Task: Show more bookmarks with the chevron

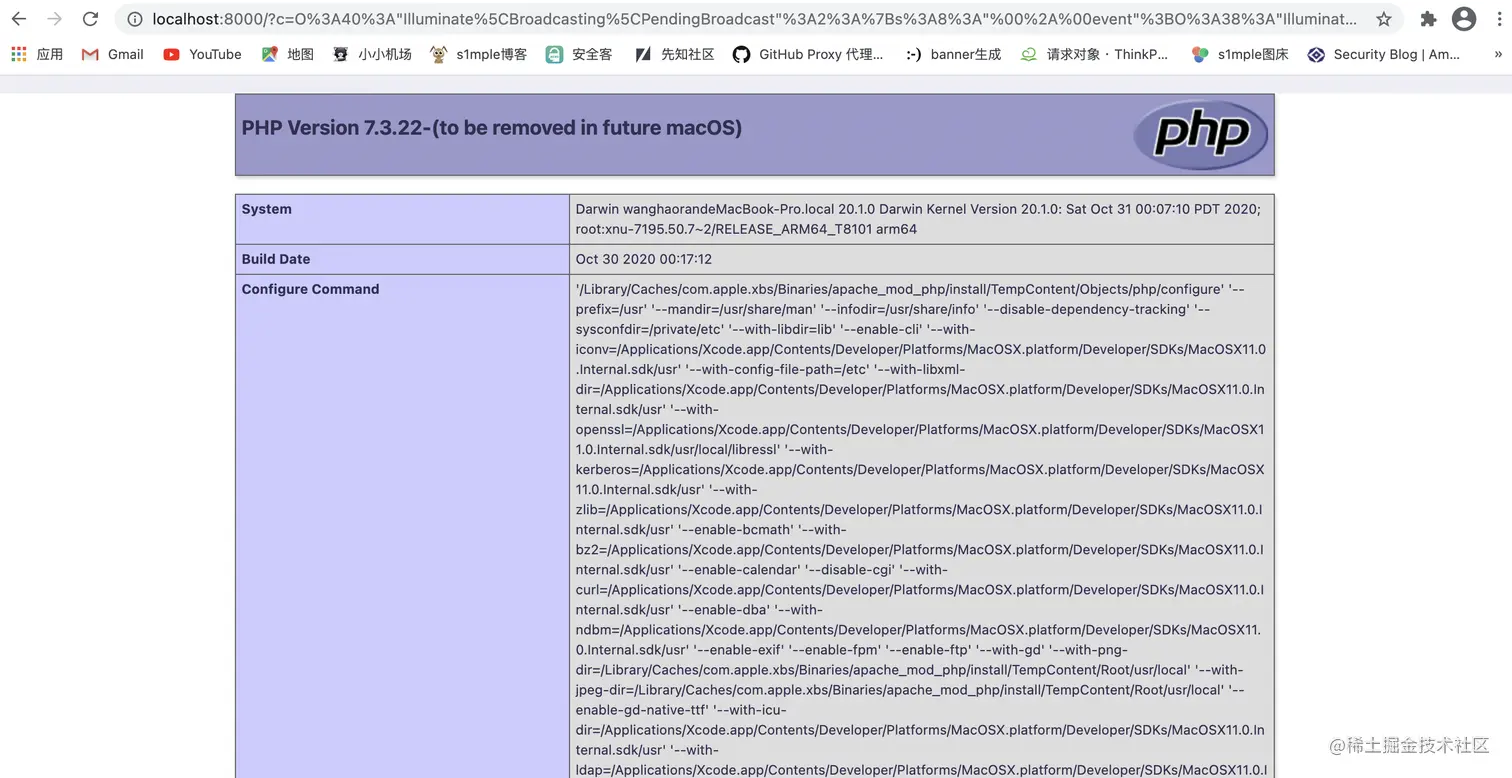Action: (1497, 54)
